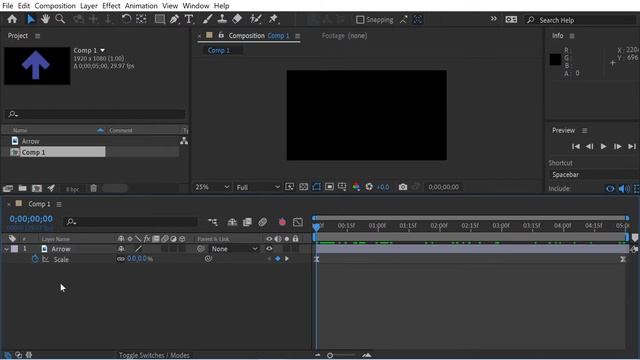640x360 pixels.
Task: Delete selected project item with trash icon
Action: tap(93, 188)
